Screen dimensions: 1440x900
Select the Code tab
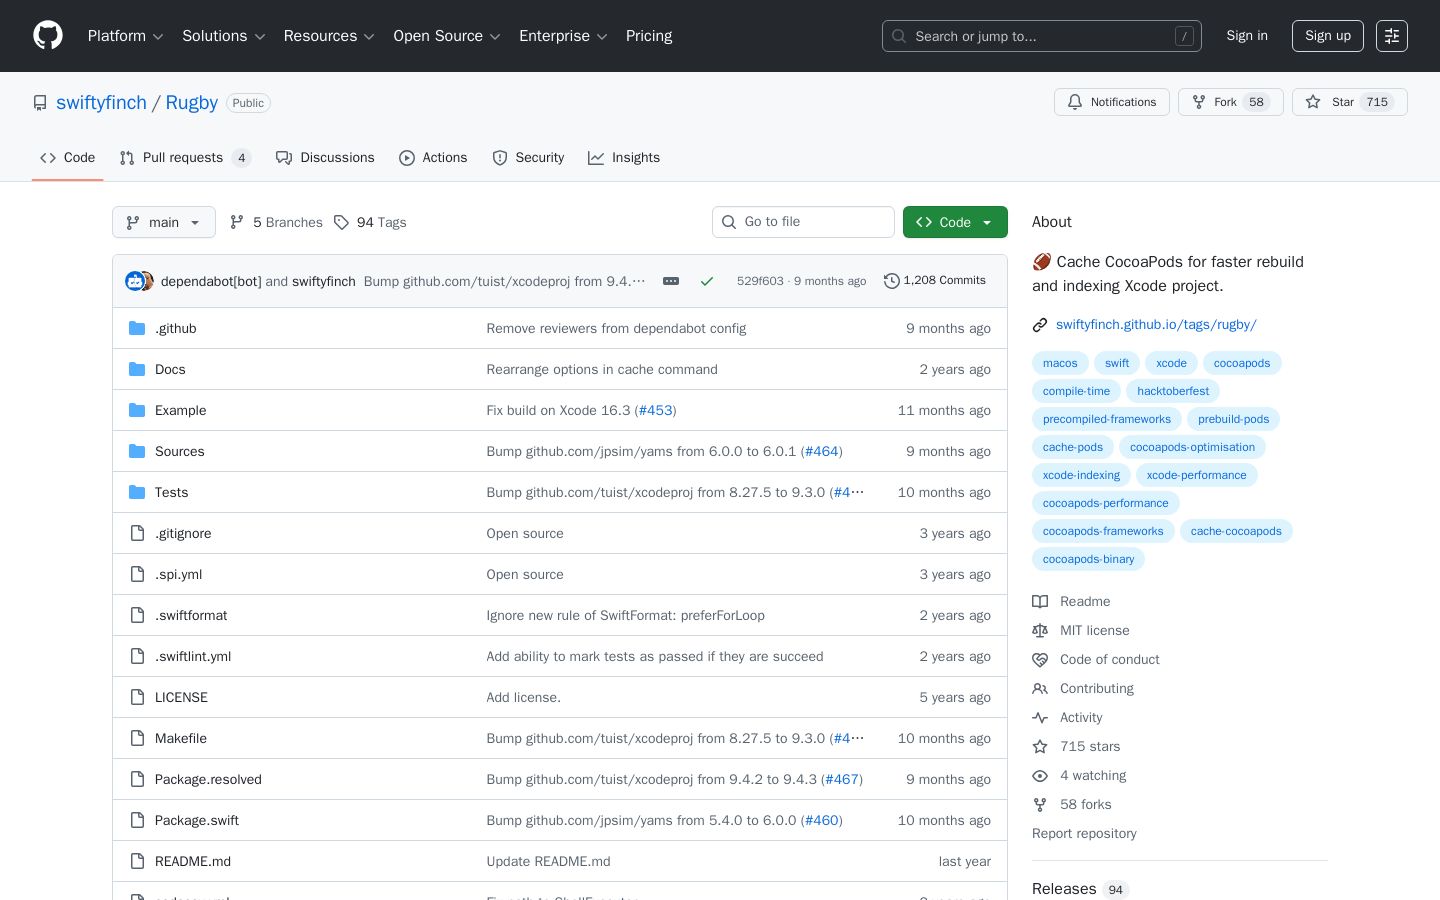pyautogui.click(x=68, y=158)
